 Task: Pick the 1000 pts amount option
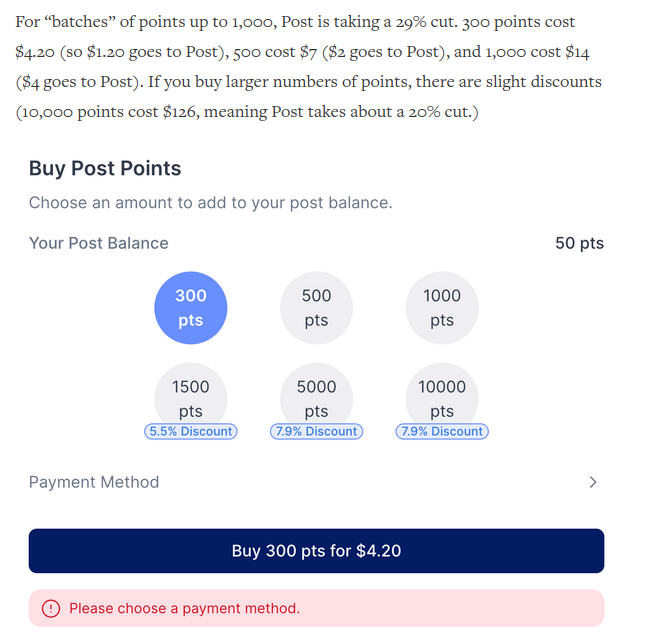tap(442, 308)
